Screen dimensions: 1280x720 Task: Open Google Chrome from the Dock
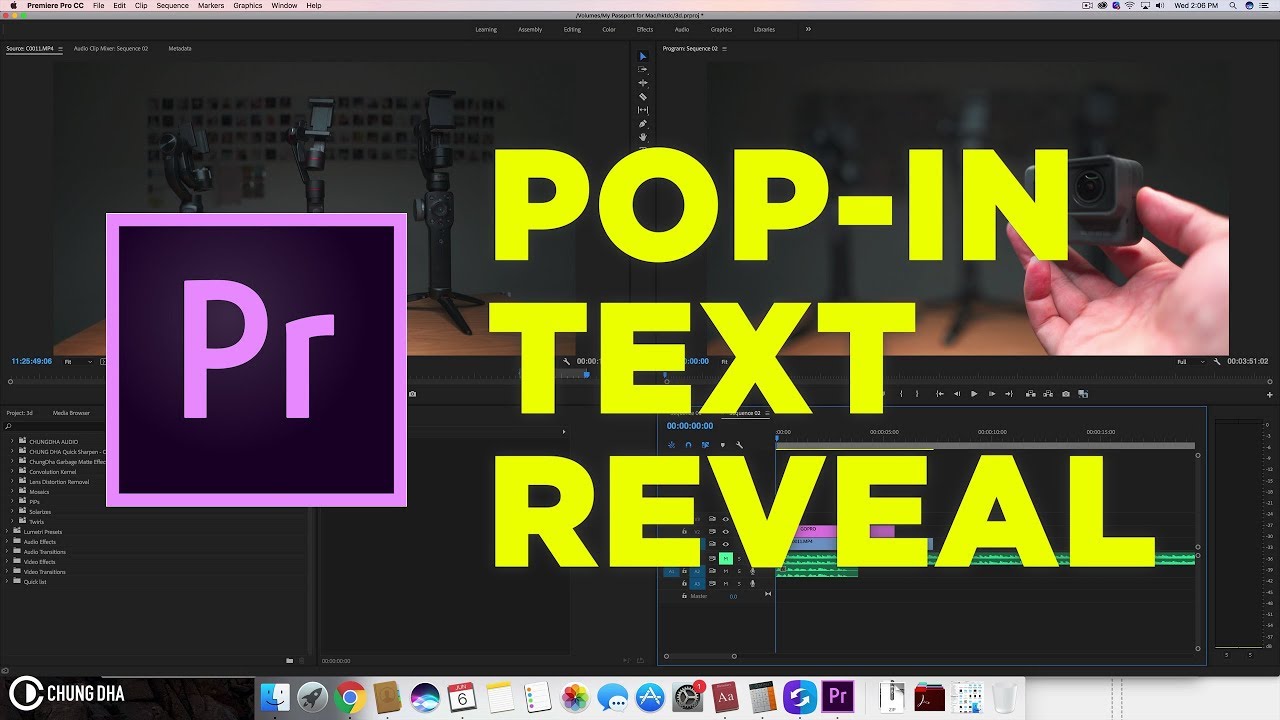pos(350,696)
